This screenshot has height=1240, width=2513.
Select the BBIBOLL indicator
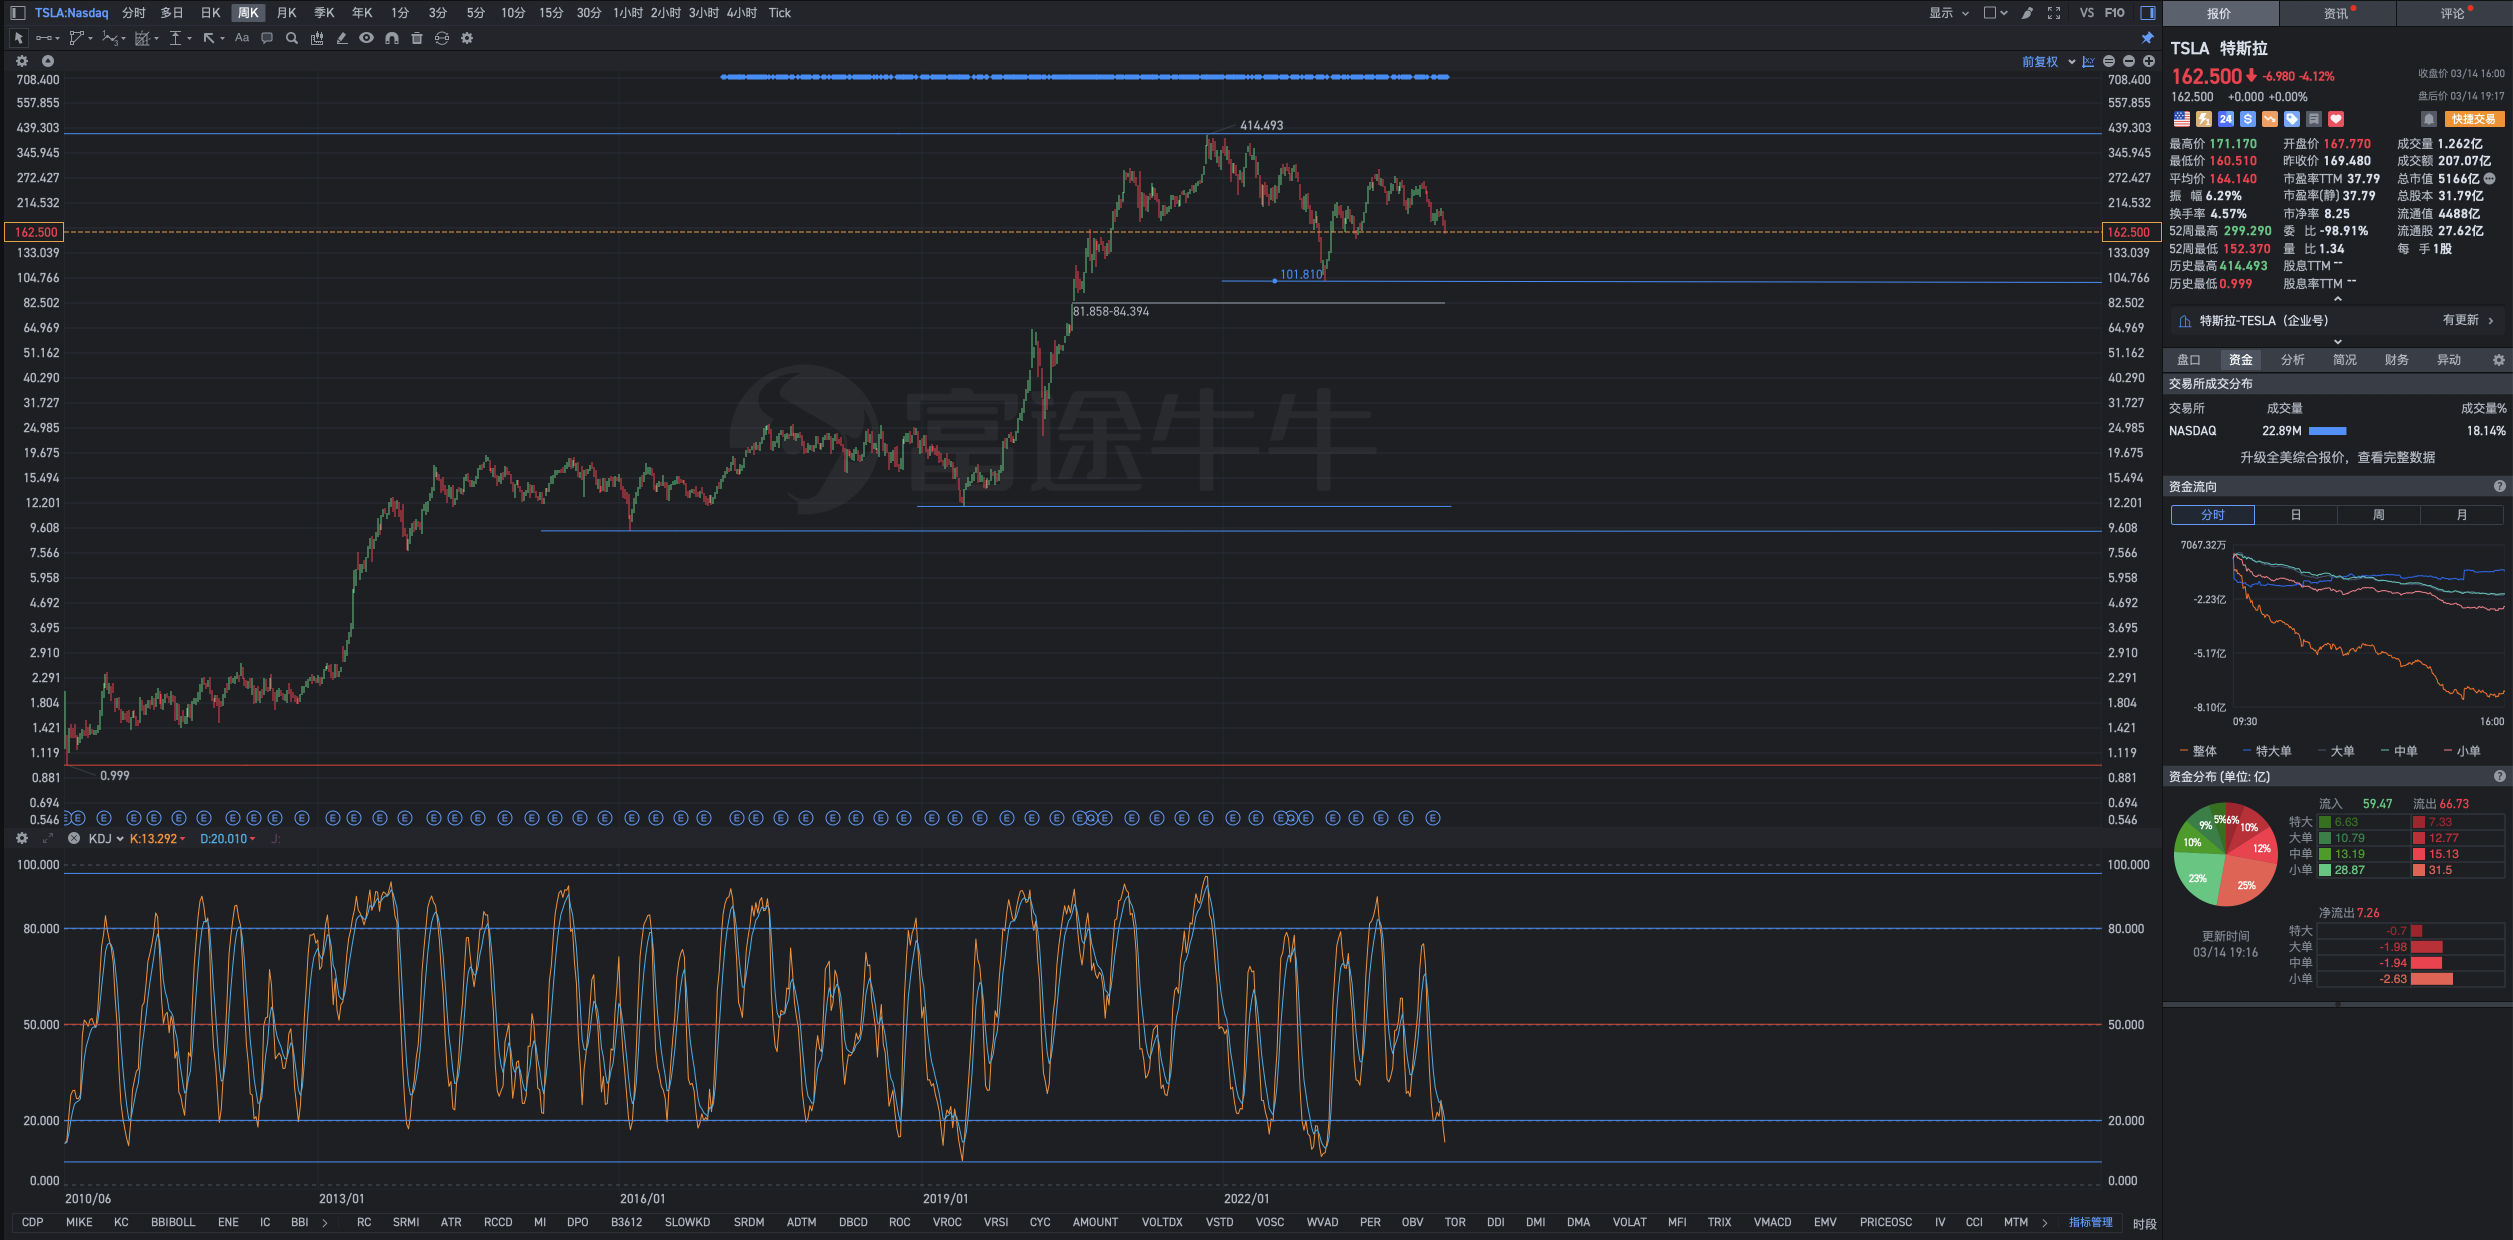[173, 1223]
